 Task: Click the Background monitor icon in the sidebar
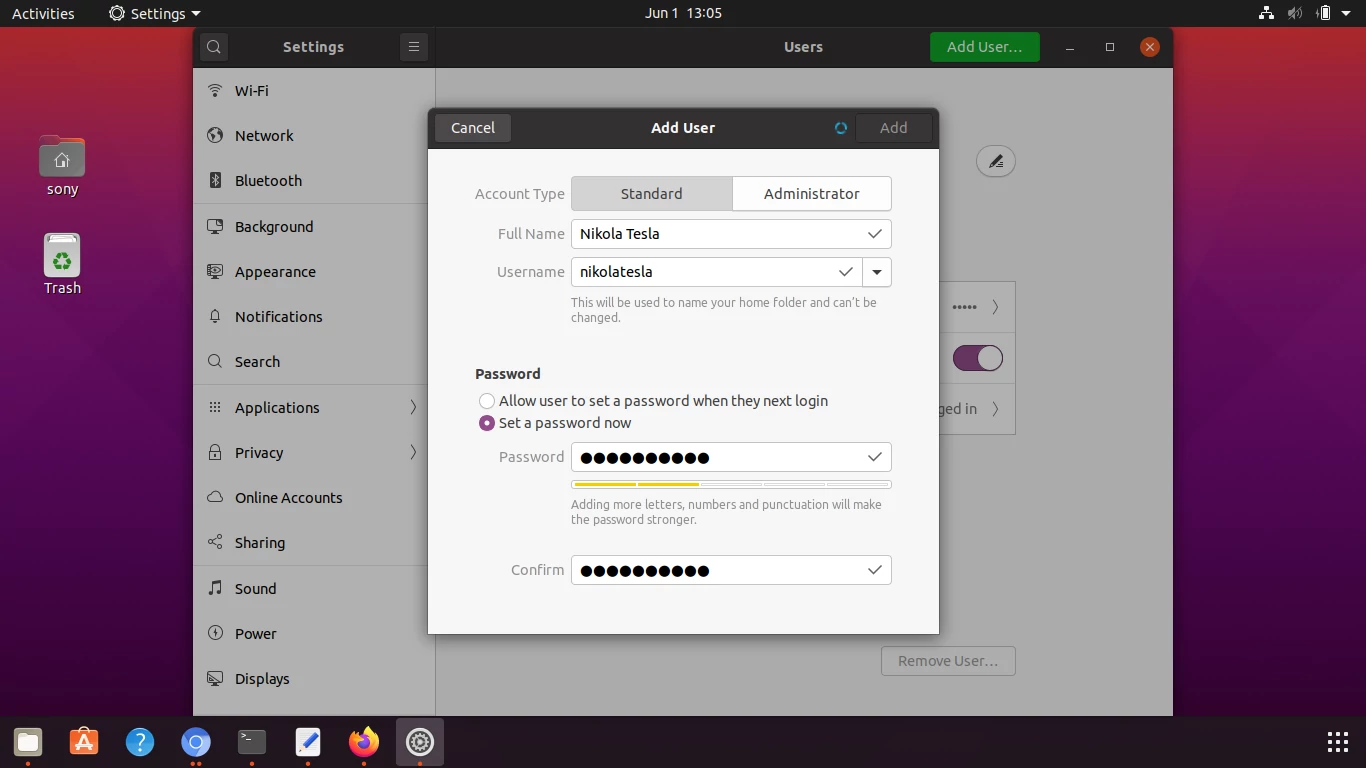215,226
